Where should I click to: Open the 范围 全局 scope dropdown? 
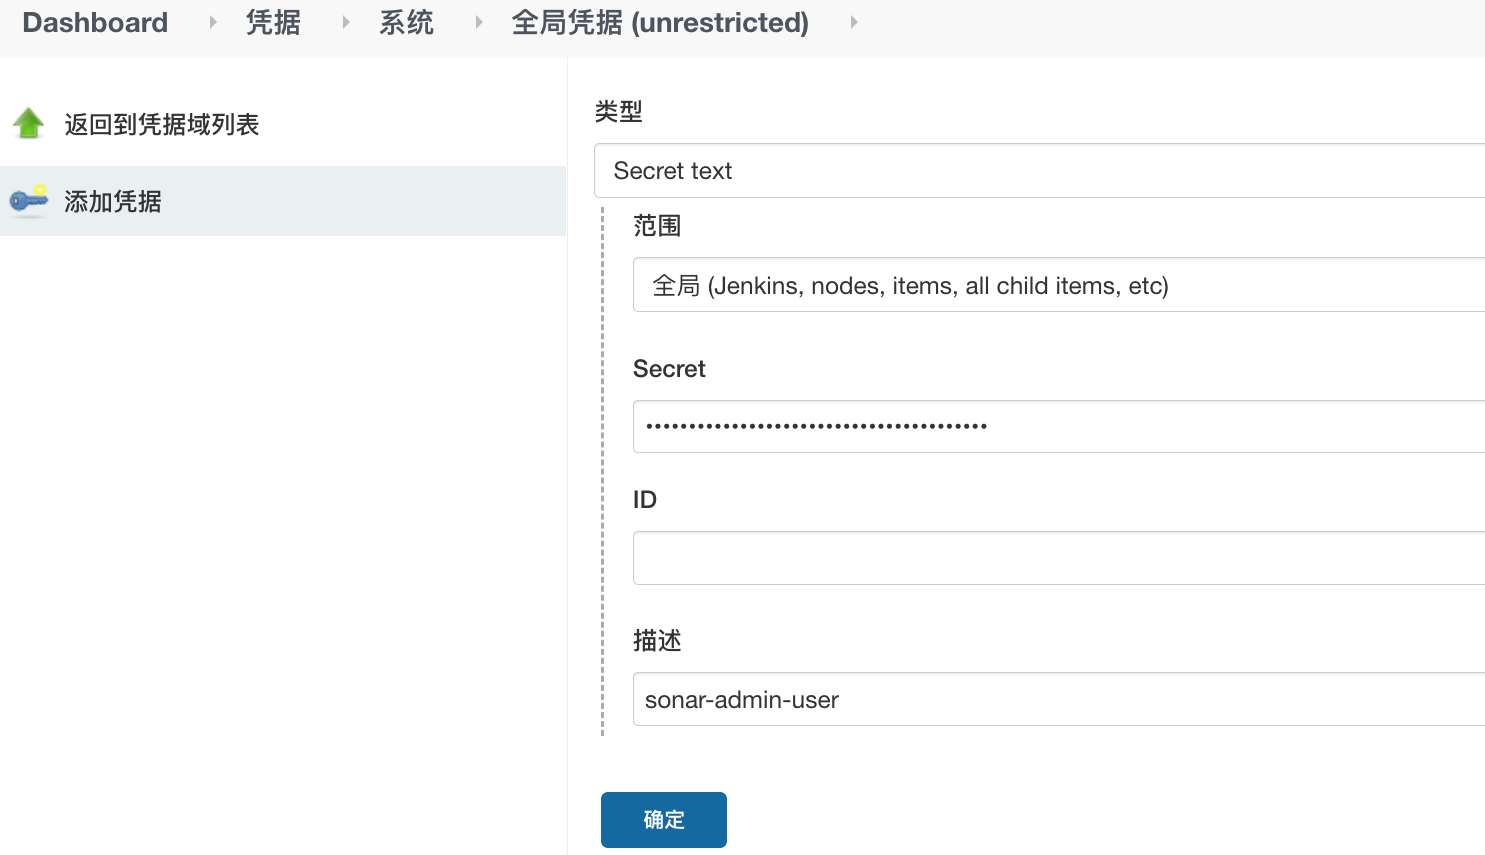coord(1059,285)
